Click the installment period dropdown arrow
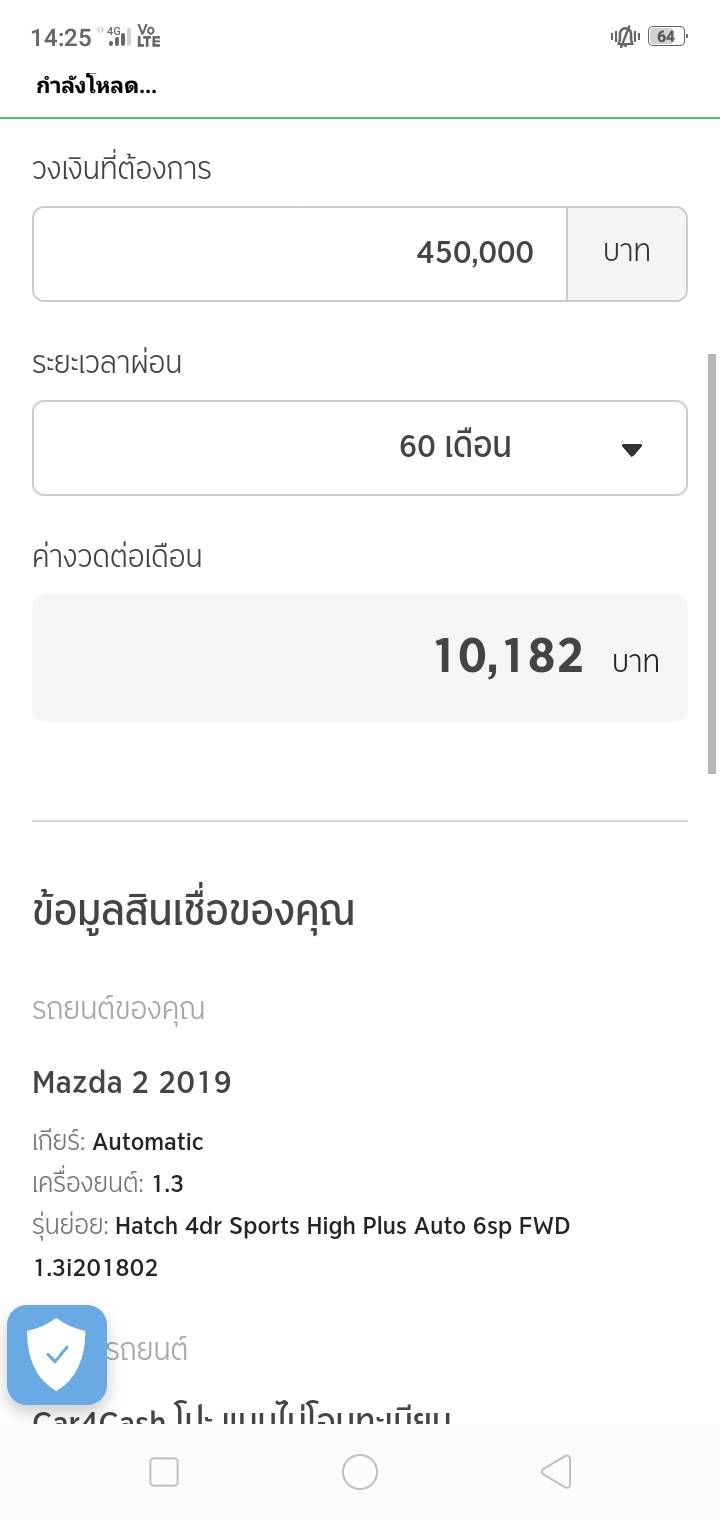This screenshot has height=1520, width=720. (x=631, y=449)
